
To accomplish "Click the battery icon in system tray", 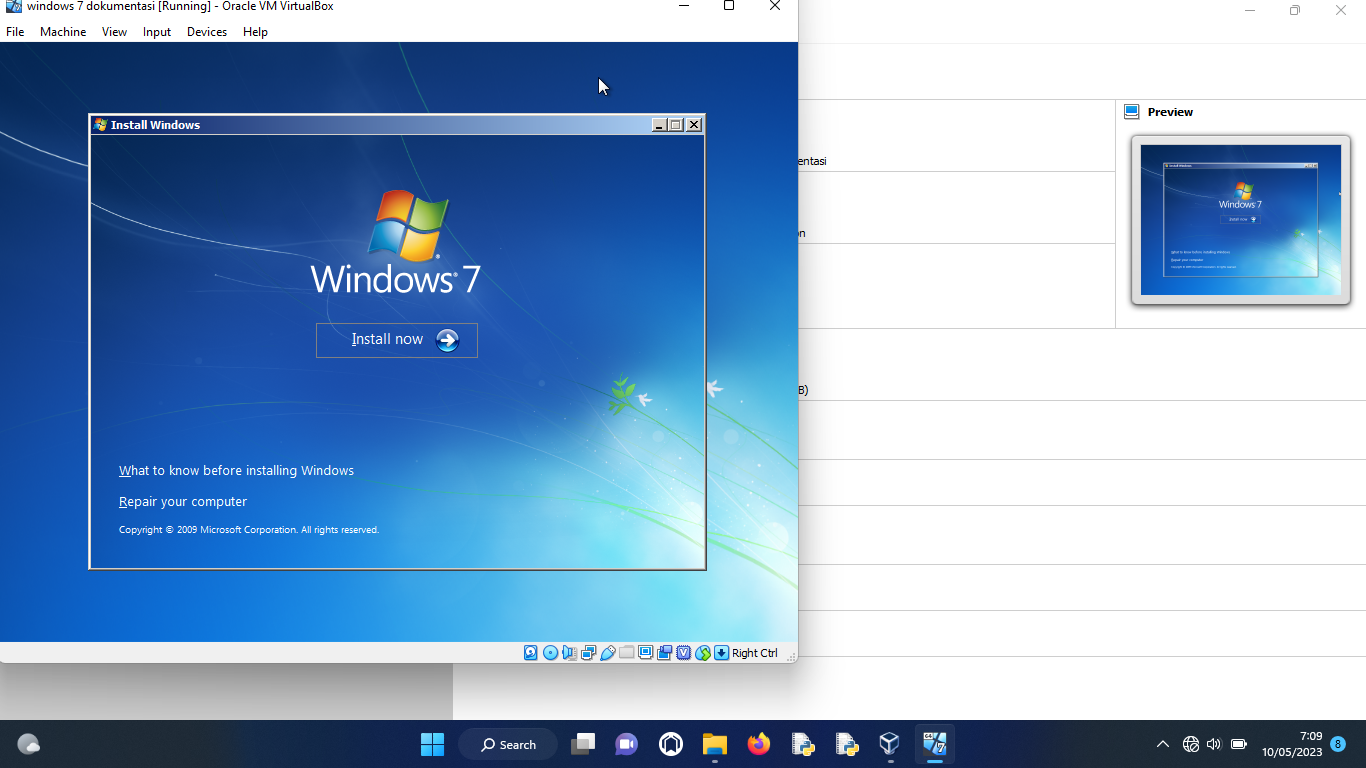I will (1239, 744).
